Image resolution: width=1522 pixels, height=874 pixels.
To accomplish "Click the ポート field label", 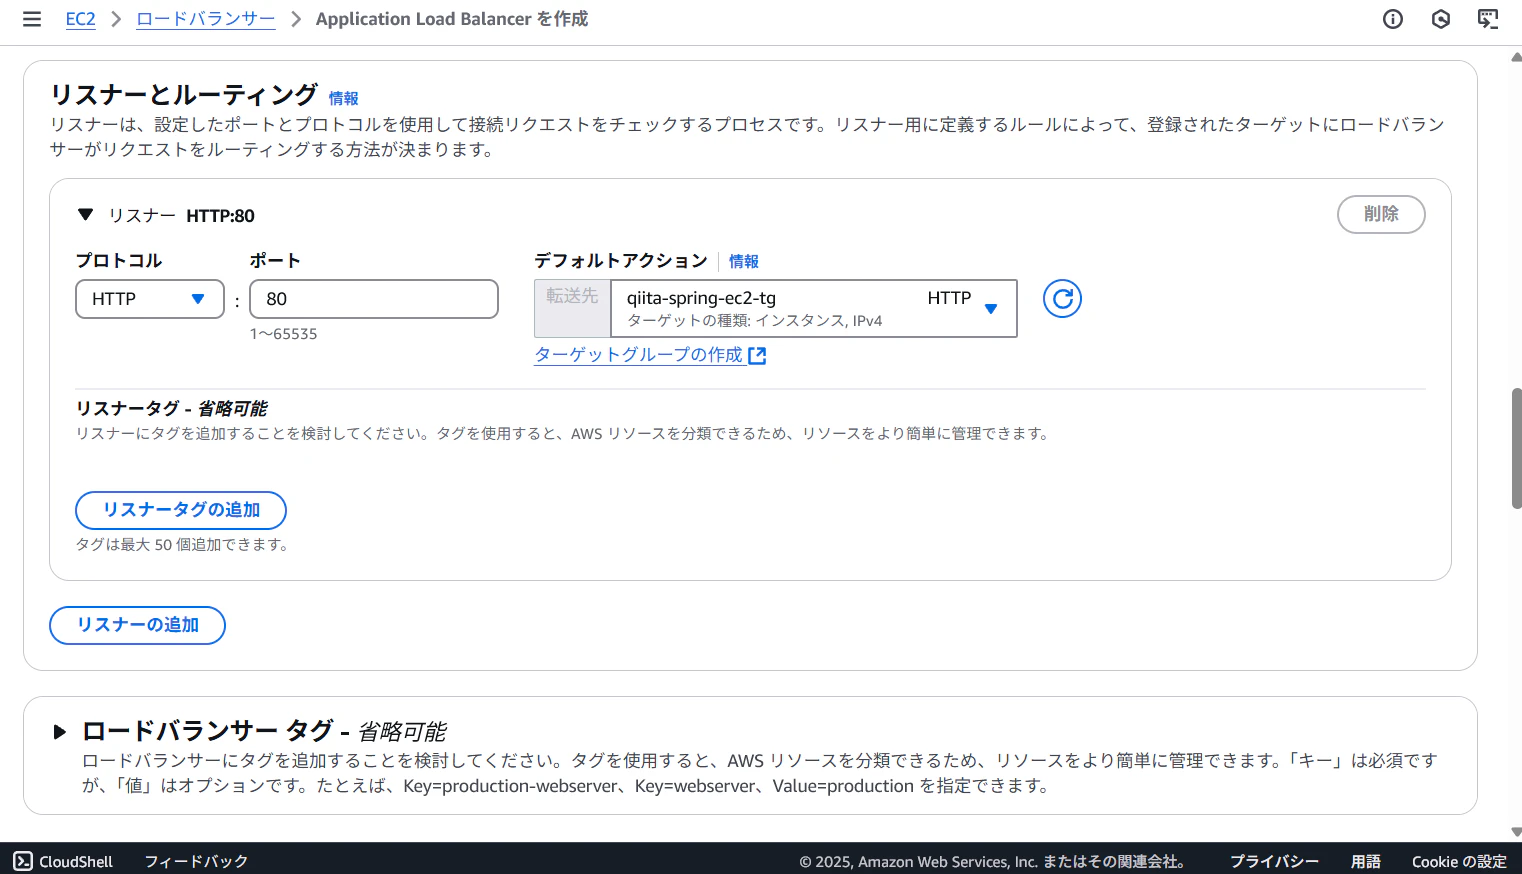I will (x=275, y=261).
